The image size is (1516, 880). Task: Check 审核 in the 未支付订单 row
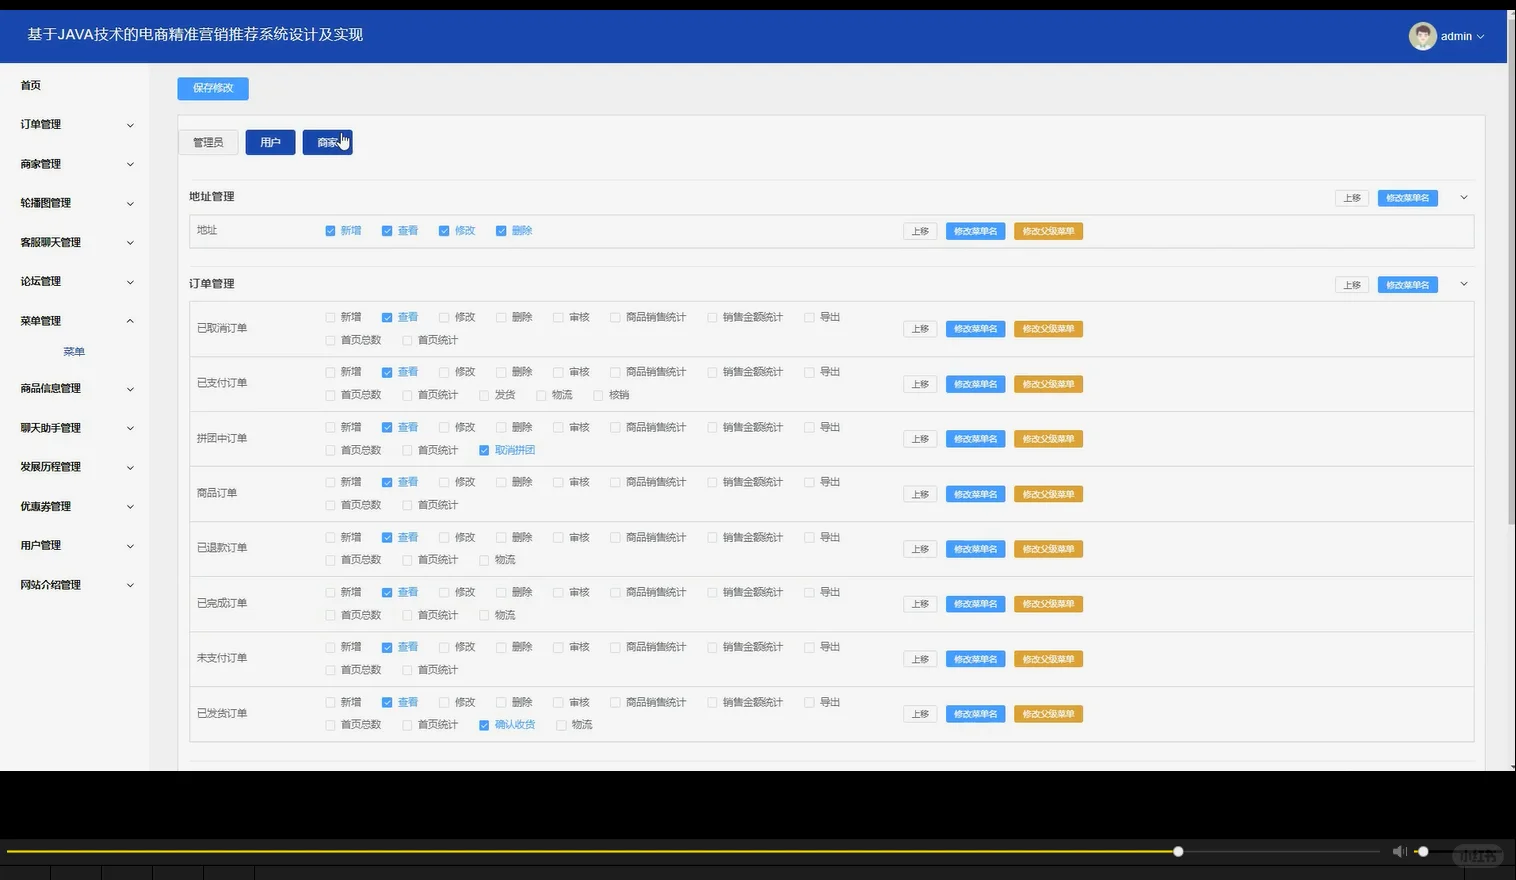[x=558, y=647]
